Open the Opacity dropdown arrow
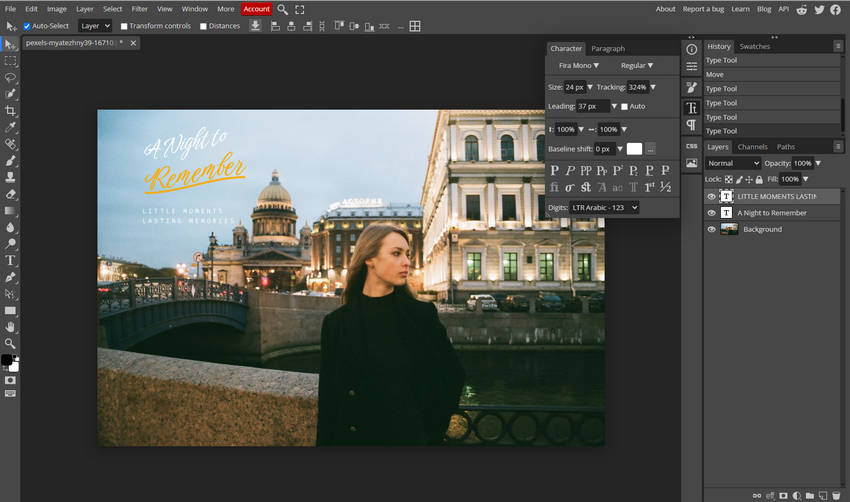Image resolution: width=850 pixels, height=502 pixels. [x=818, y=163]
